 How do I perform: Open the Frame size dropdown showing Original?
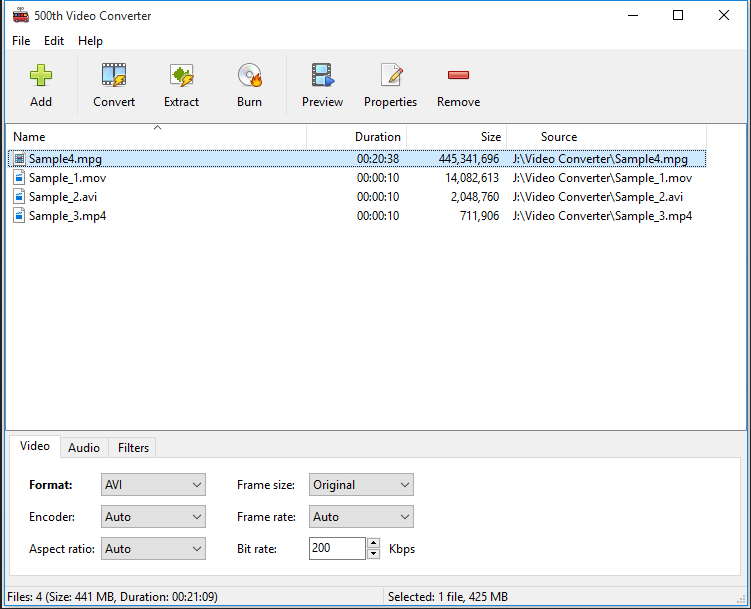point(361,485)
